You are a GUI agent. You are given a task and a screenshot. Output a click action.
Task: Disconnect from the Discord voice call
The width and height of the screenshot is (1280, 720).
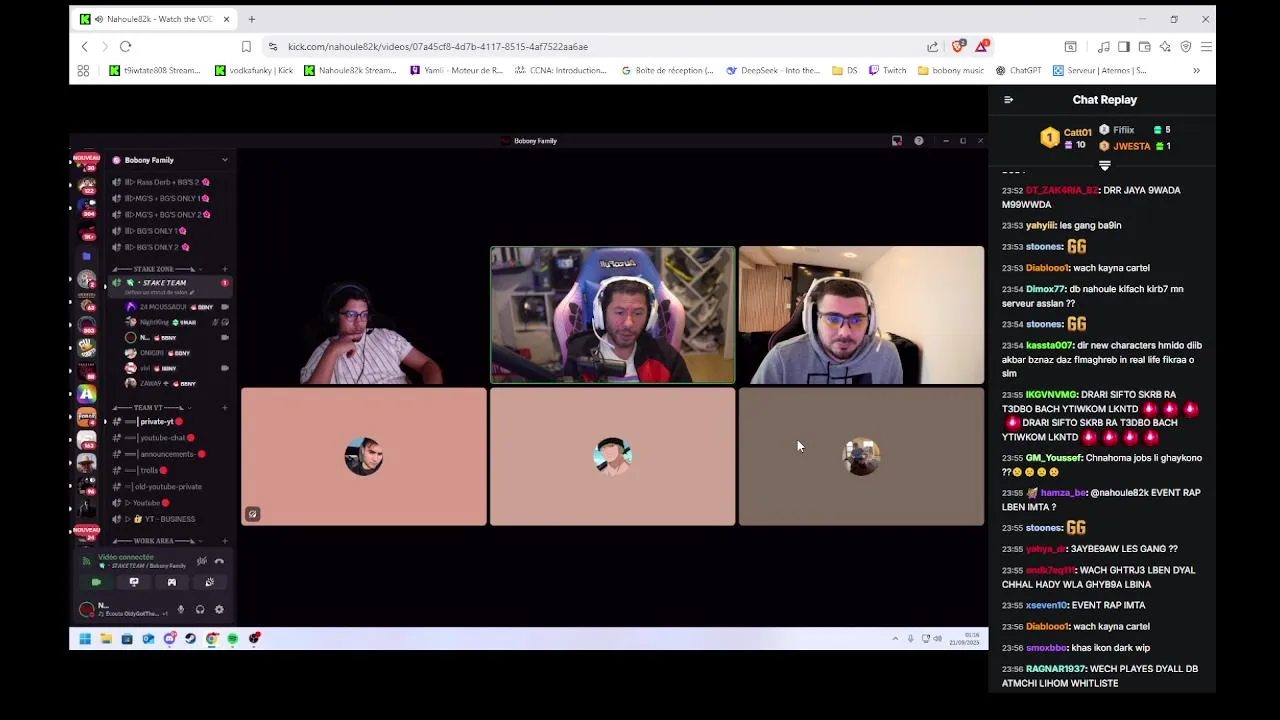pos(219,561)
